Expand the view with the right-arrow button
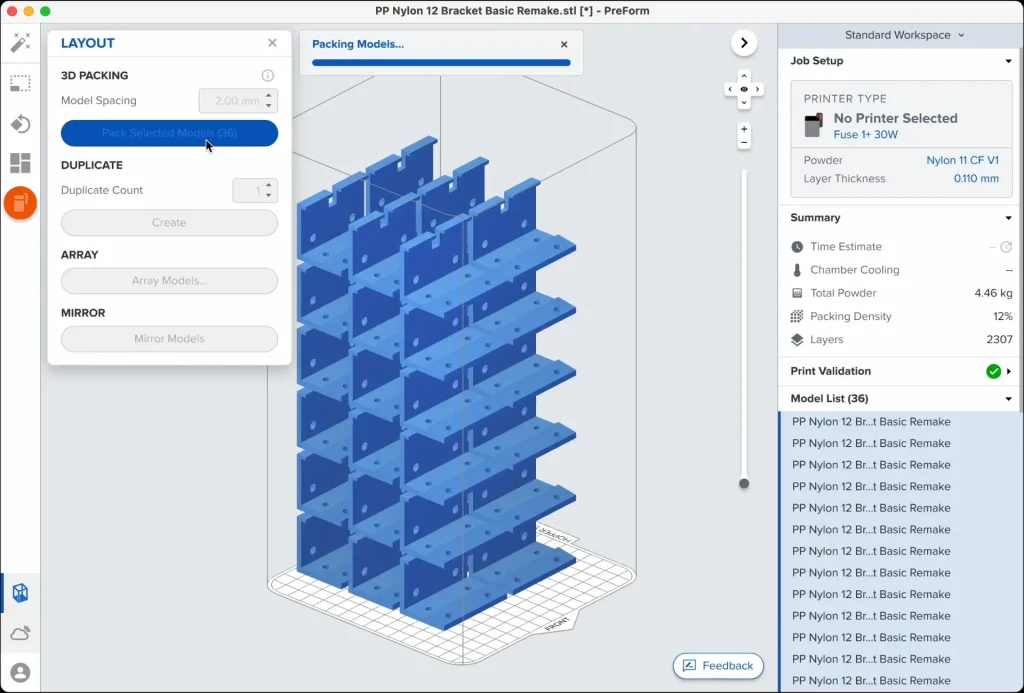 pyautogui.click(x=744, y=43)
